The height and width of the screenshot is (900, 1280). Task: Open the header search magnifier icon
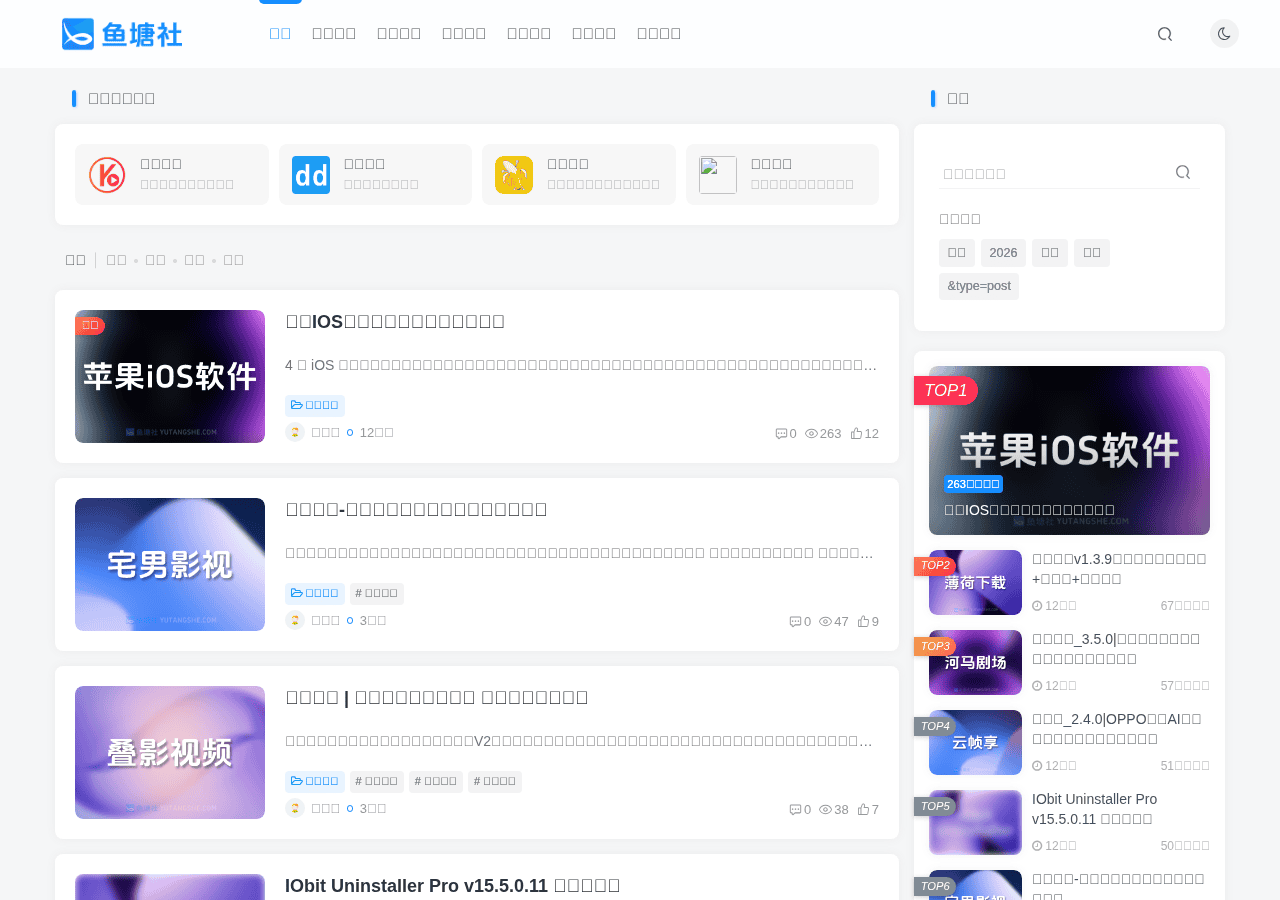(1164, 34)
